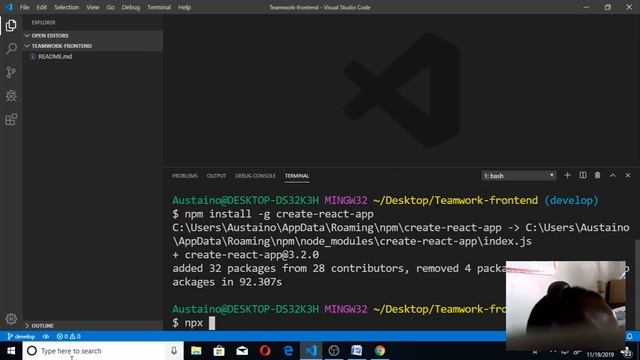Viewport: 640px width, 360px height.
Task: Click the taskbar icon right of OBS
Action: (x=357, y=351)
